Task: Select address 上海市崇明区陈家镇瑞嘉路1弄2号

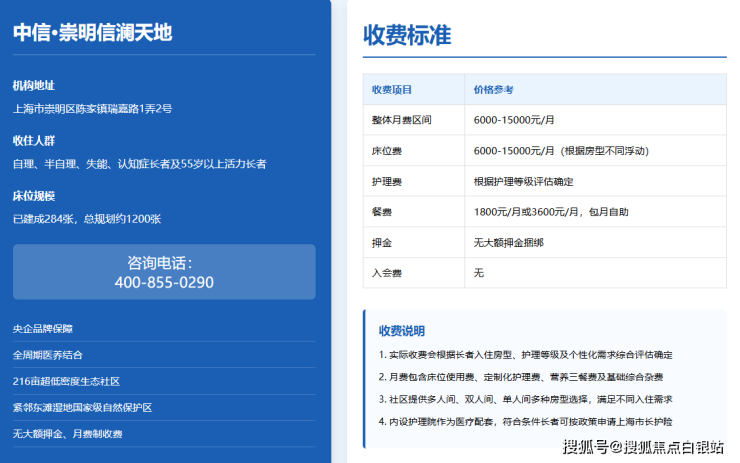Action: [92, 109]
